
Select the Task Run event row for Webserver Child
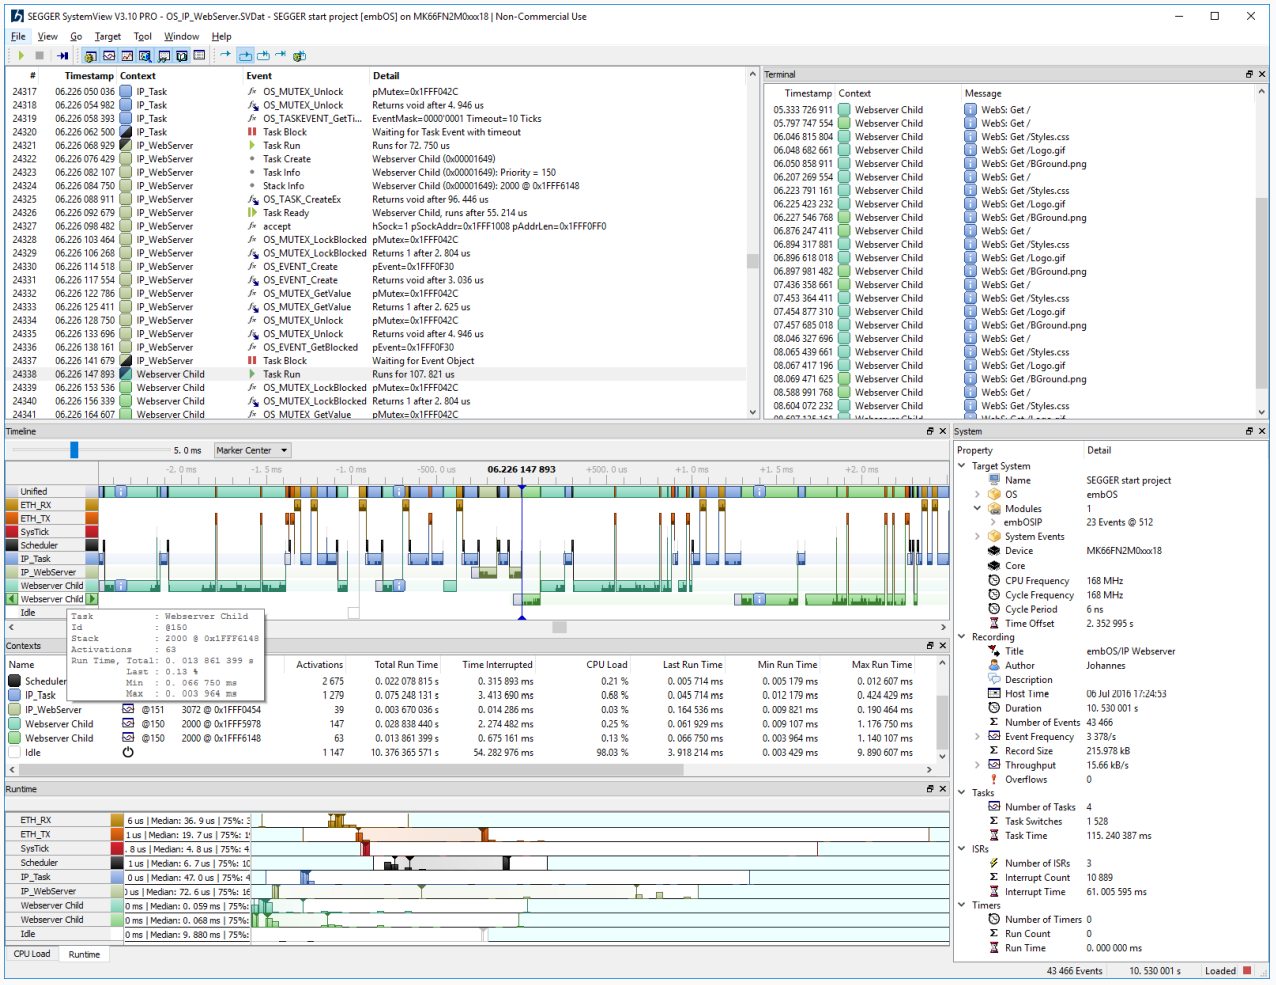(376, 374)
